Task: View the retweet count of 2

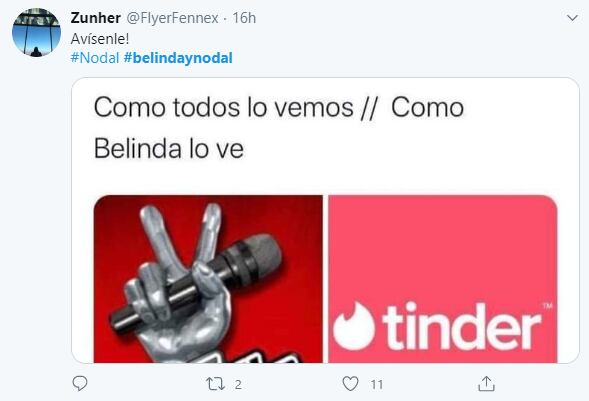Action: click(x=238, y=384)
